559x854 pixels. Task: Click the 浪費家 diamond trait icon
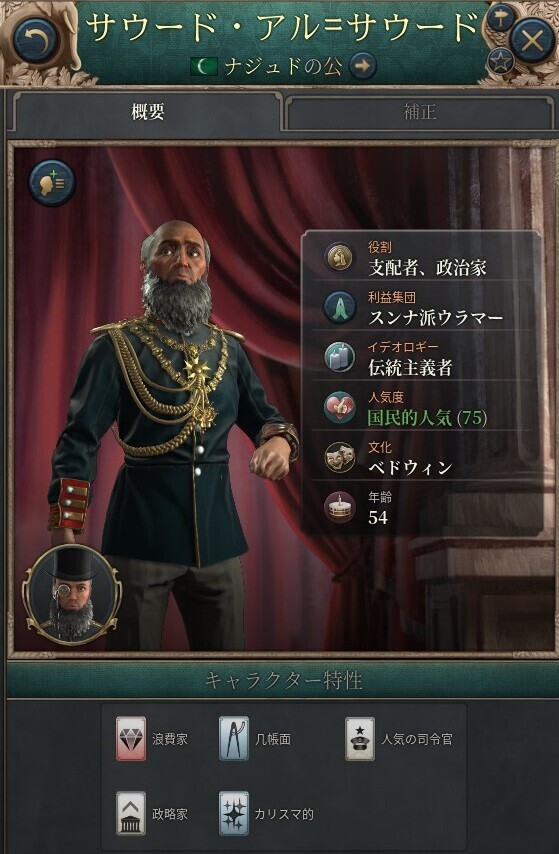131,739
